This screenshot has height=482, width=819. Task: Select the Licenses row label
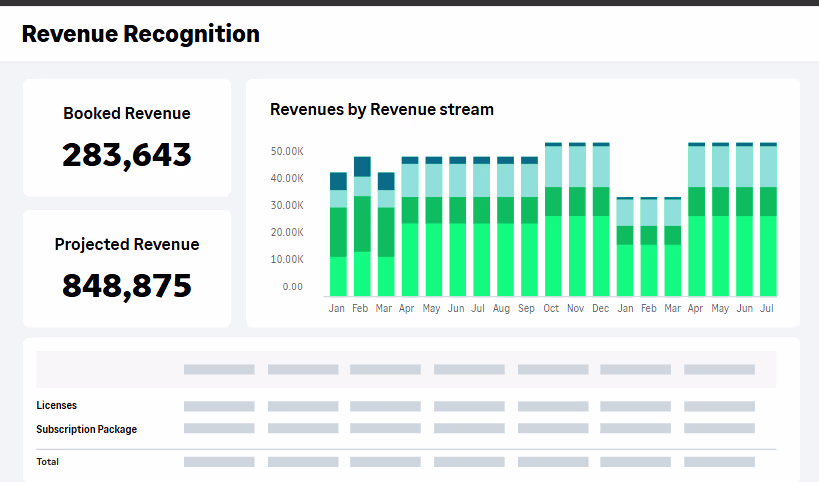pos(57,406)
